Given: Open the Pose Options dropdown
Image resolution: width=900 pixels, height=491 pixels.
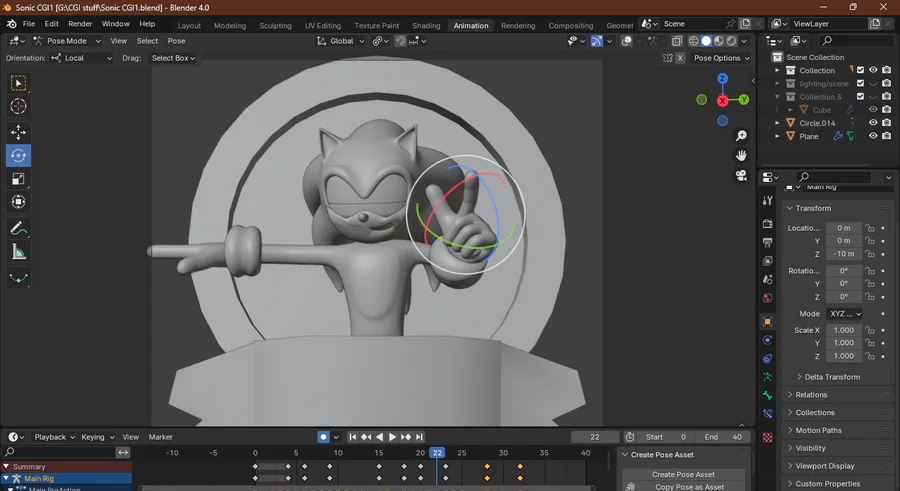Looking at the screenshot, I should point(722,58).
